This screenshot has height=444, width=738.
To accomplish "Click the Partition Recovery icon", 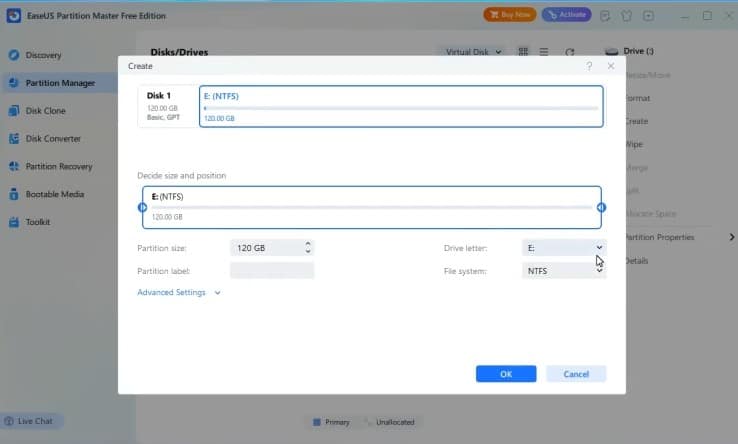I will (14, 166).
